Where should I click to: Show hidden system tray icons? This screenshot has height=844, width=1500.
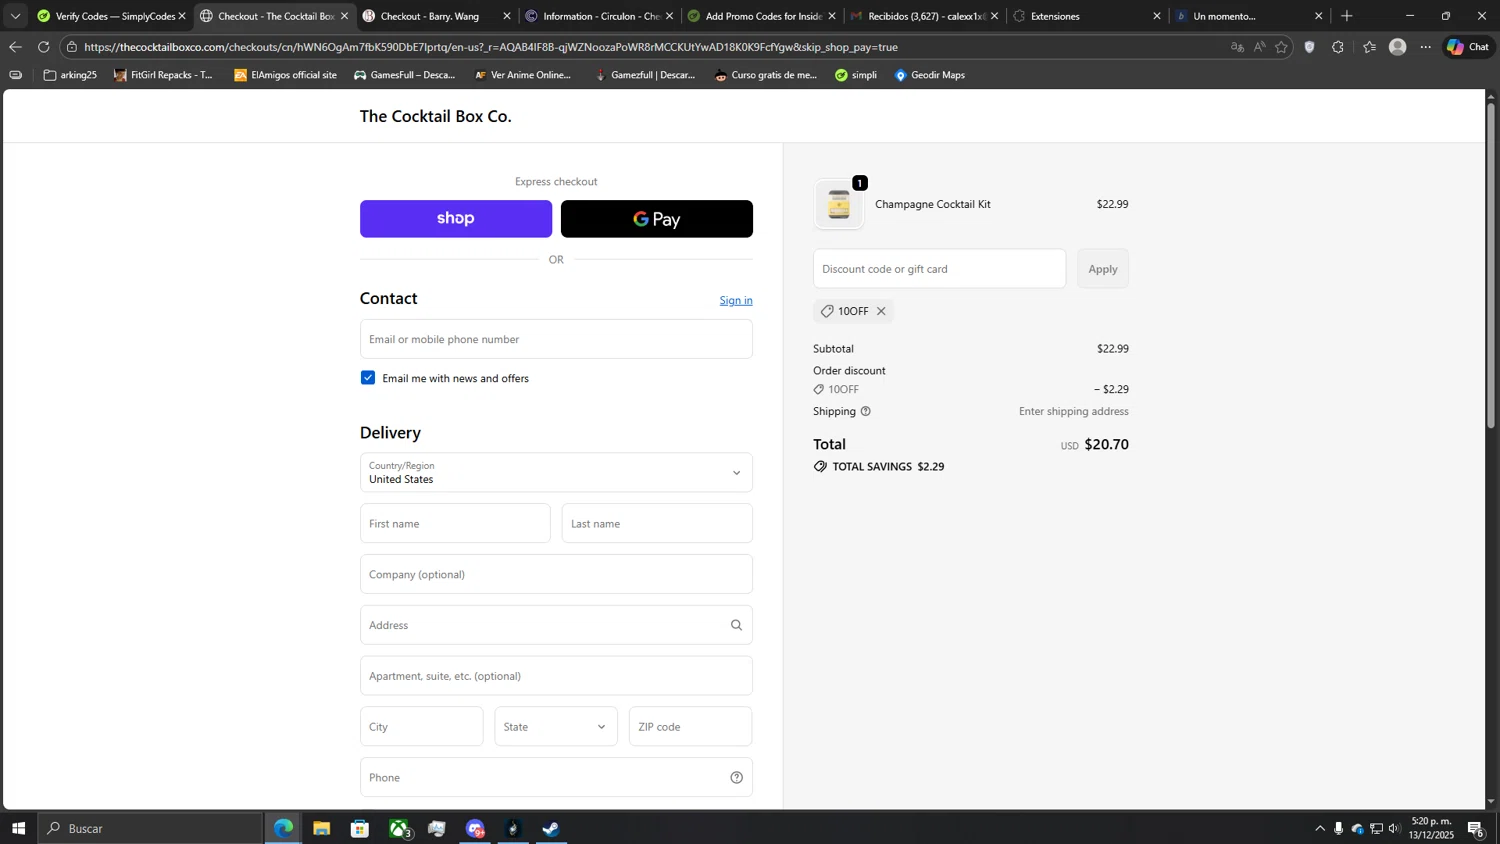(x=1320, y=828)
